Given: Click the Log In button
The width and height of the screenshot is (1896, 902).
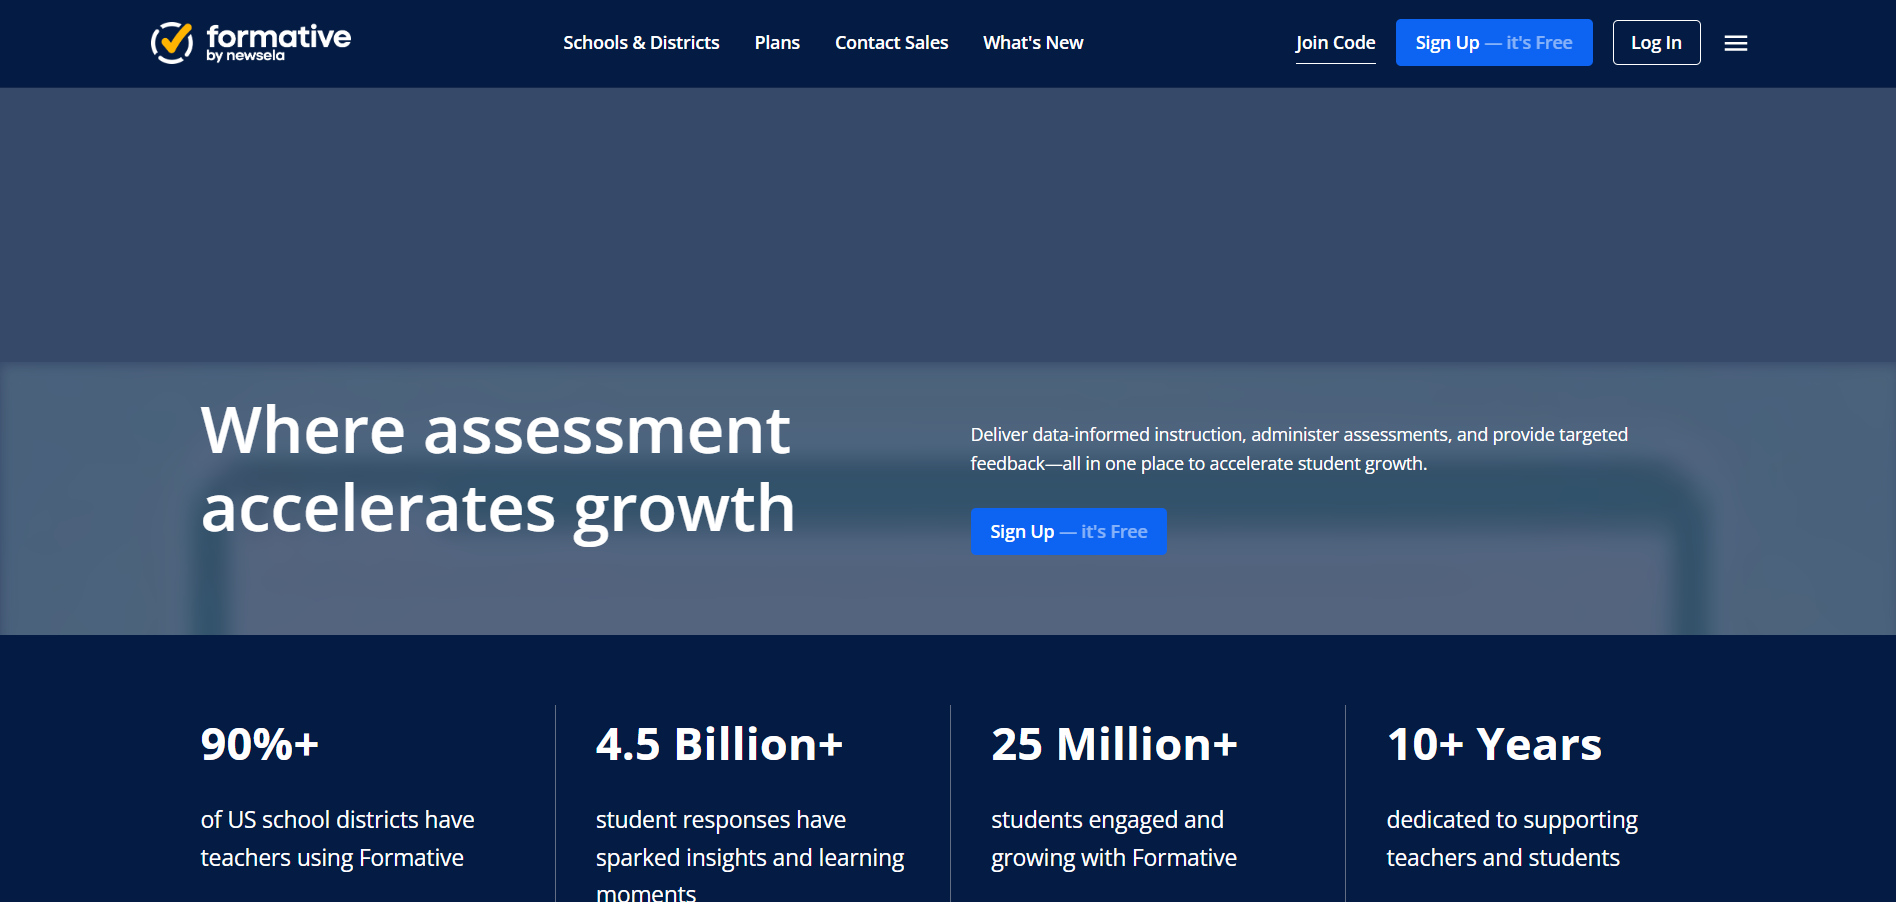Looking at the screenshot, I should coord(1656,43).
